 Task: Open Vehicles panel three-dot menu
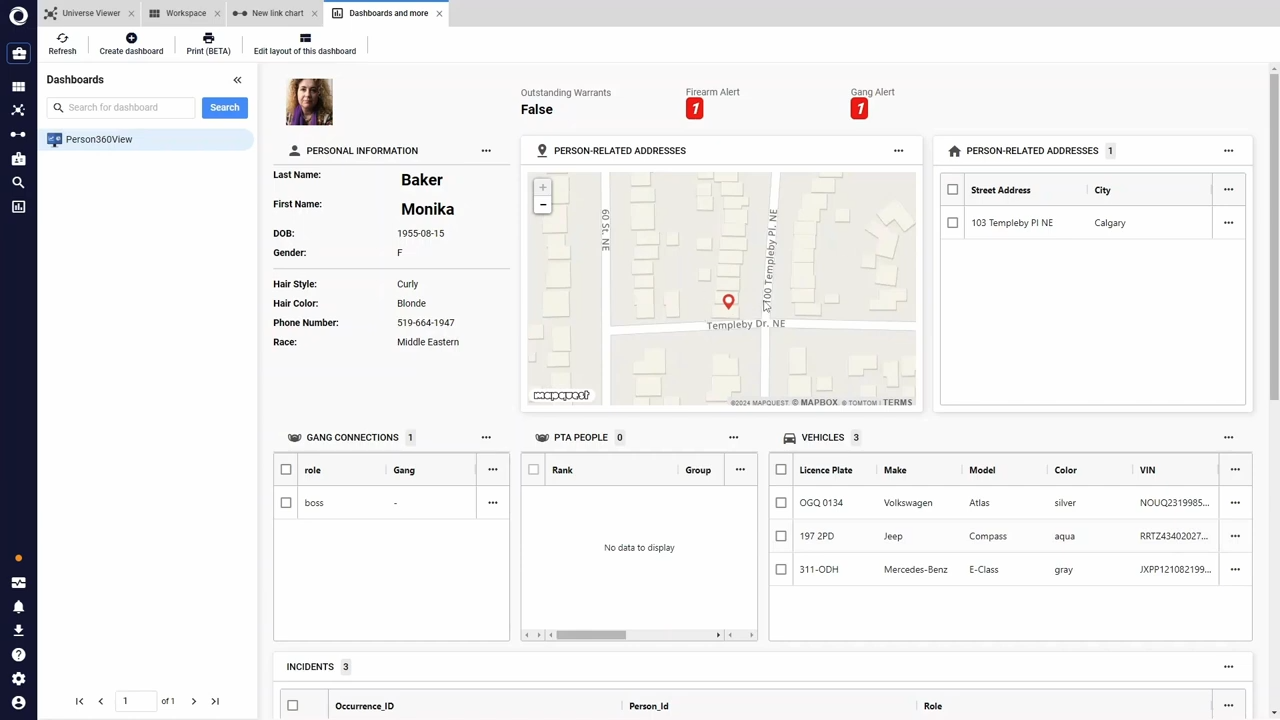coord(1228,437)
